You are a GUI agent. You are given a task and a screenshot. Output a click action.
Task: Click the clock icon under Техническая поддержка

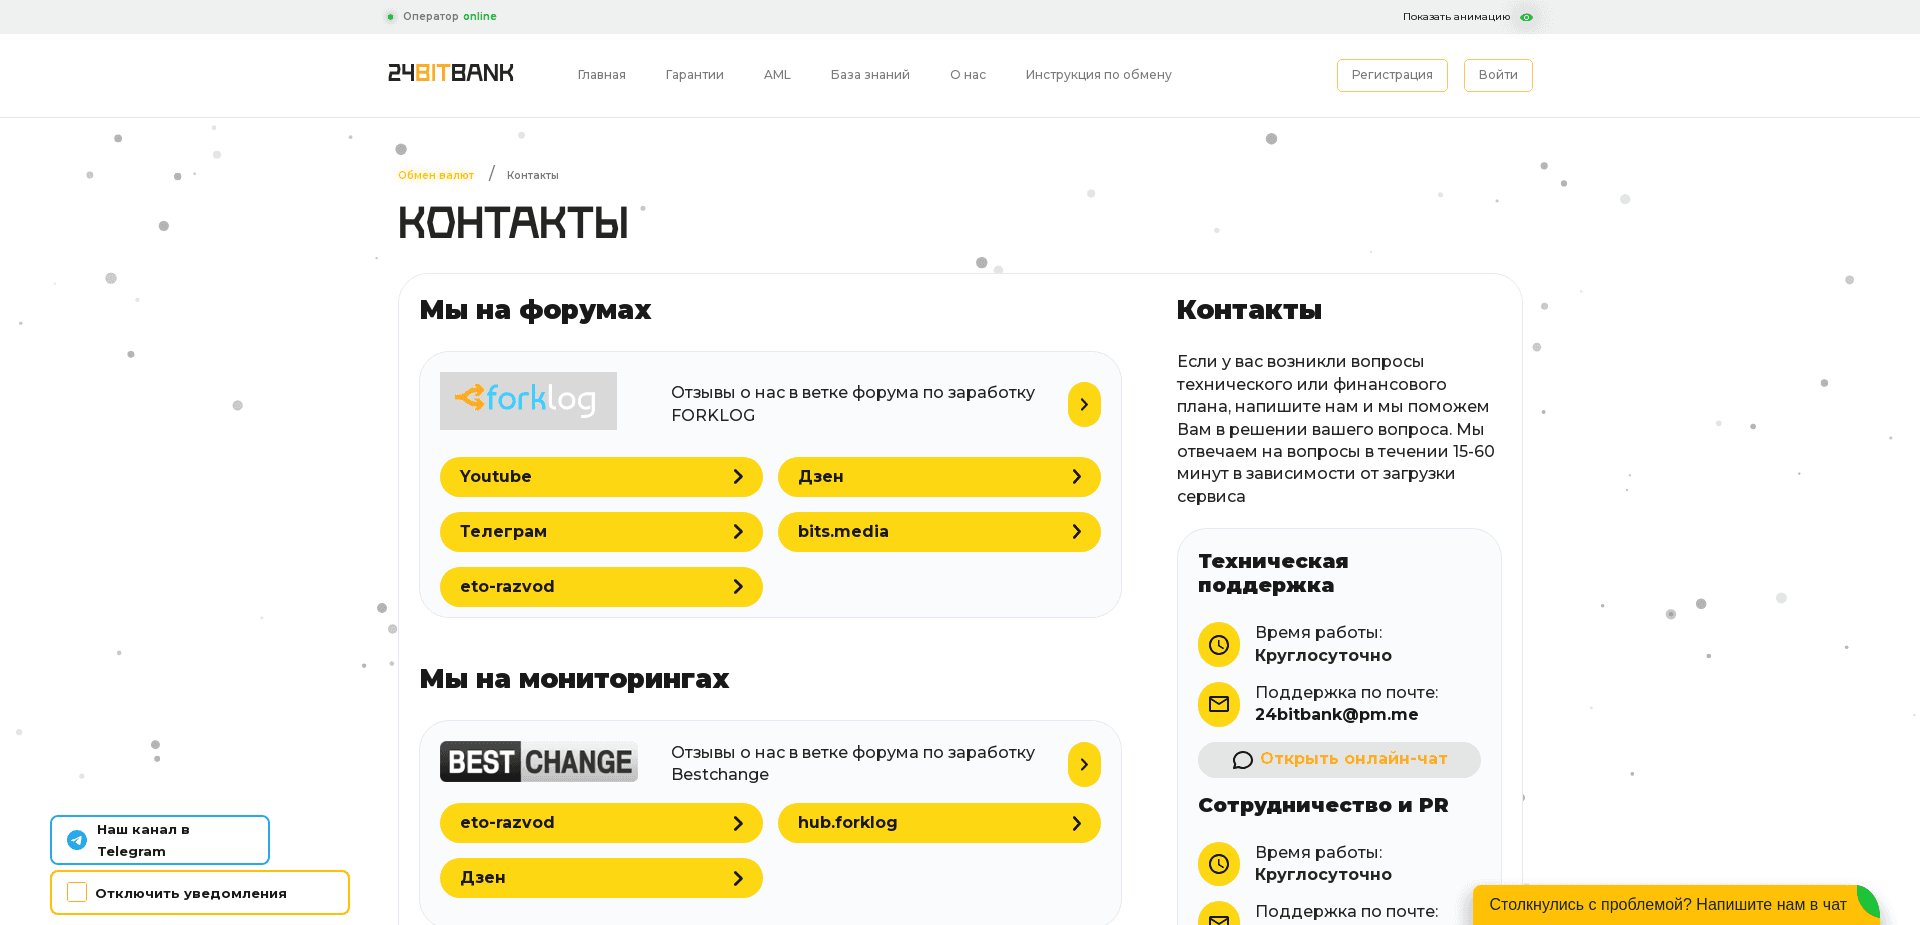click(x=1218, y=644)
